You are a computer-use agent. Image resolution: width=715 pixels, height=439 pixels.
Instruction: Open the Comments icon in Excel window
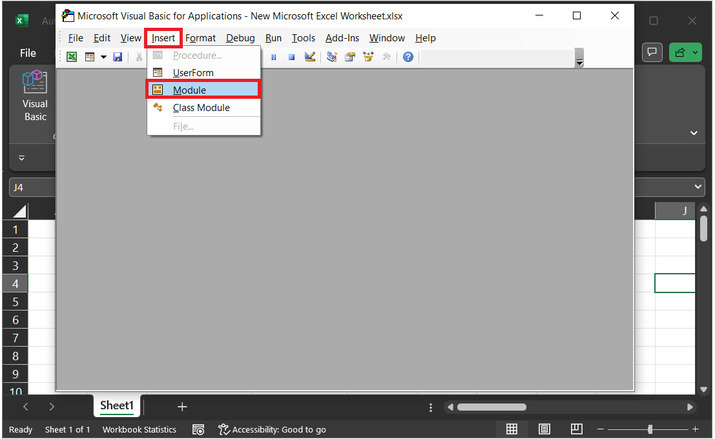tap(652, 52)
